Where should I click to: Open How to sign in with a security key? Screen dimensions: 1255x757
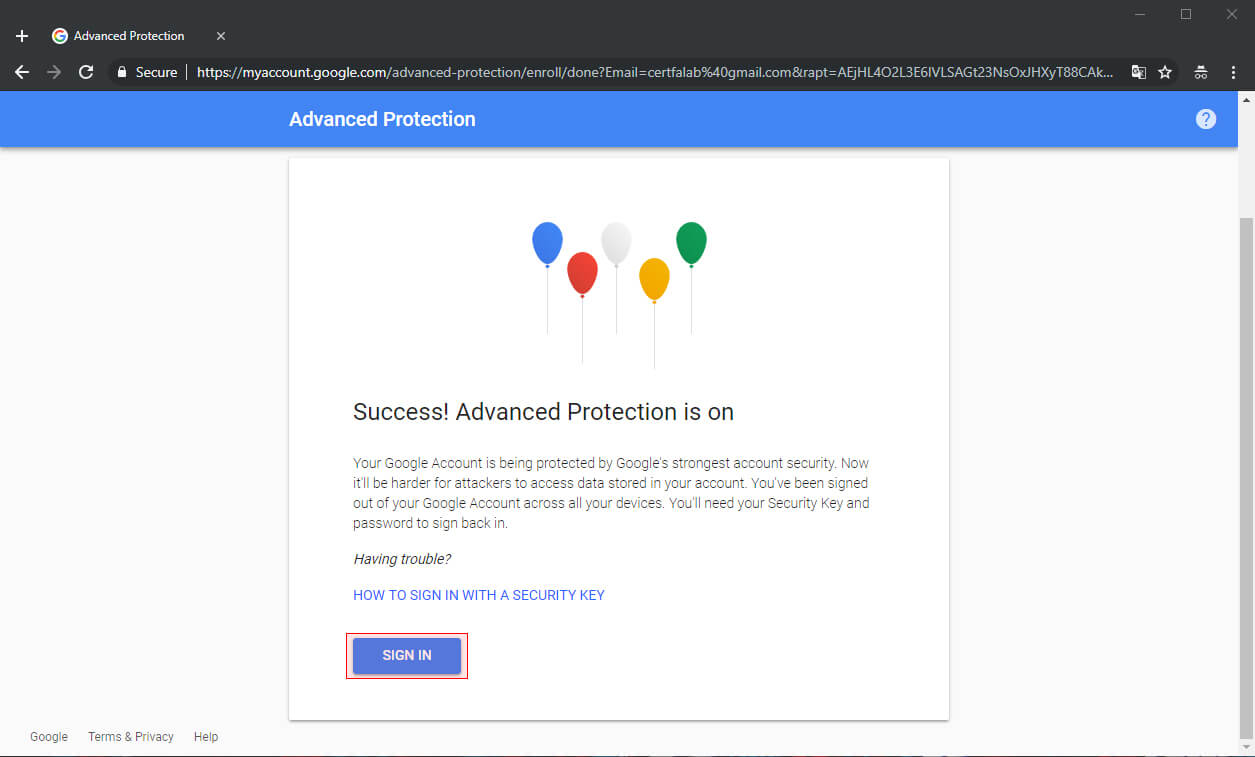pos(479,595)
